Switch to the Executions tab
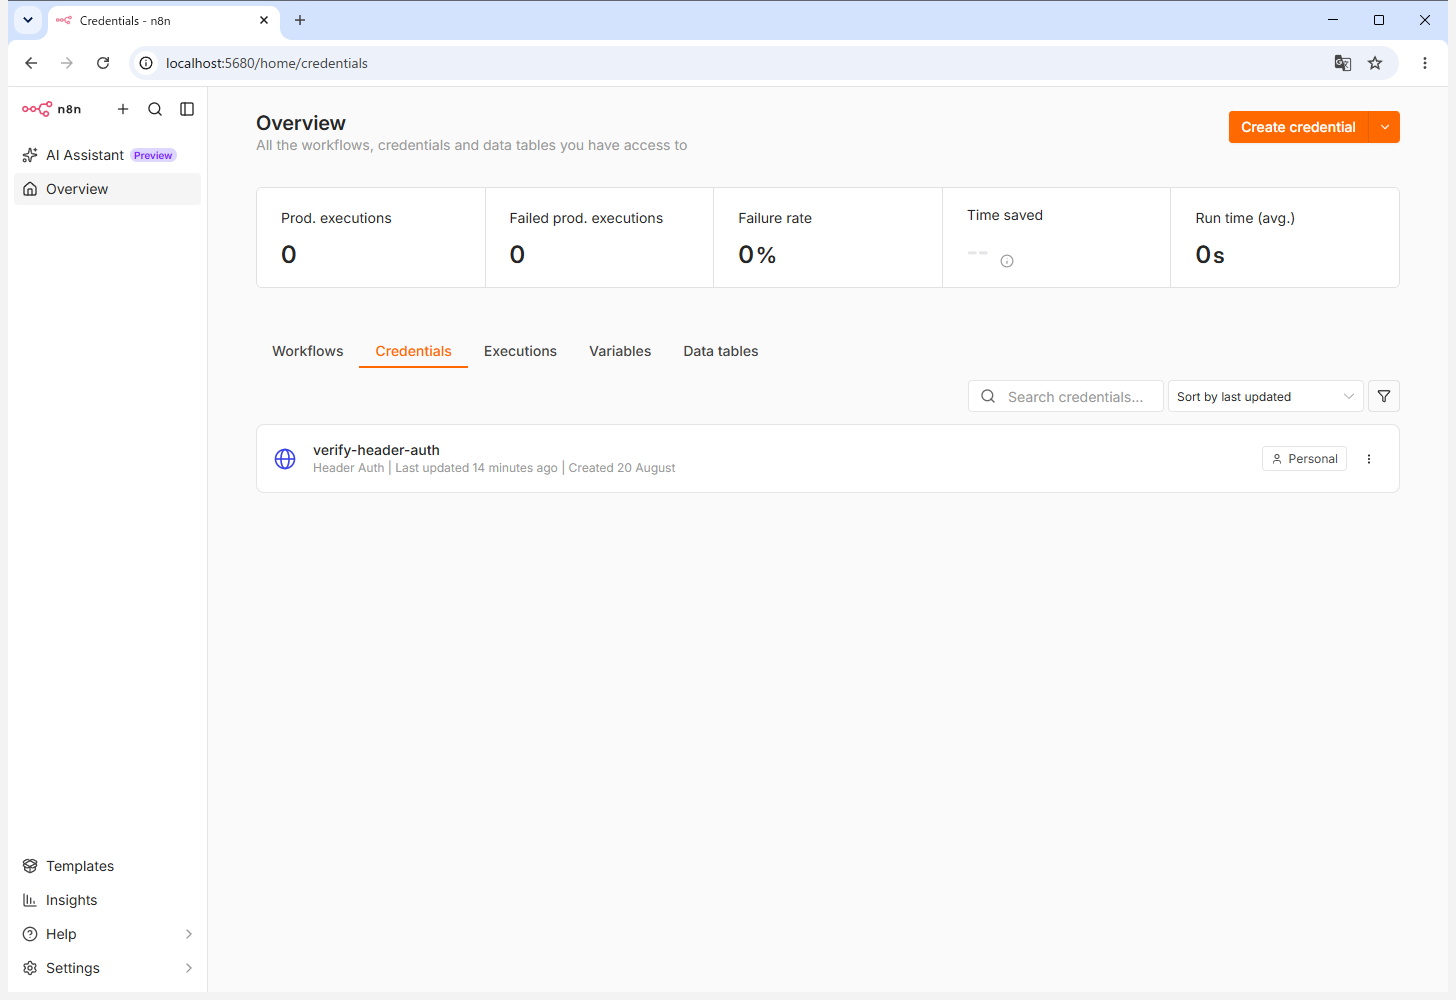This screenshot has height=1000, width=1456. pos(520,351)
